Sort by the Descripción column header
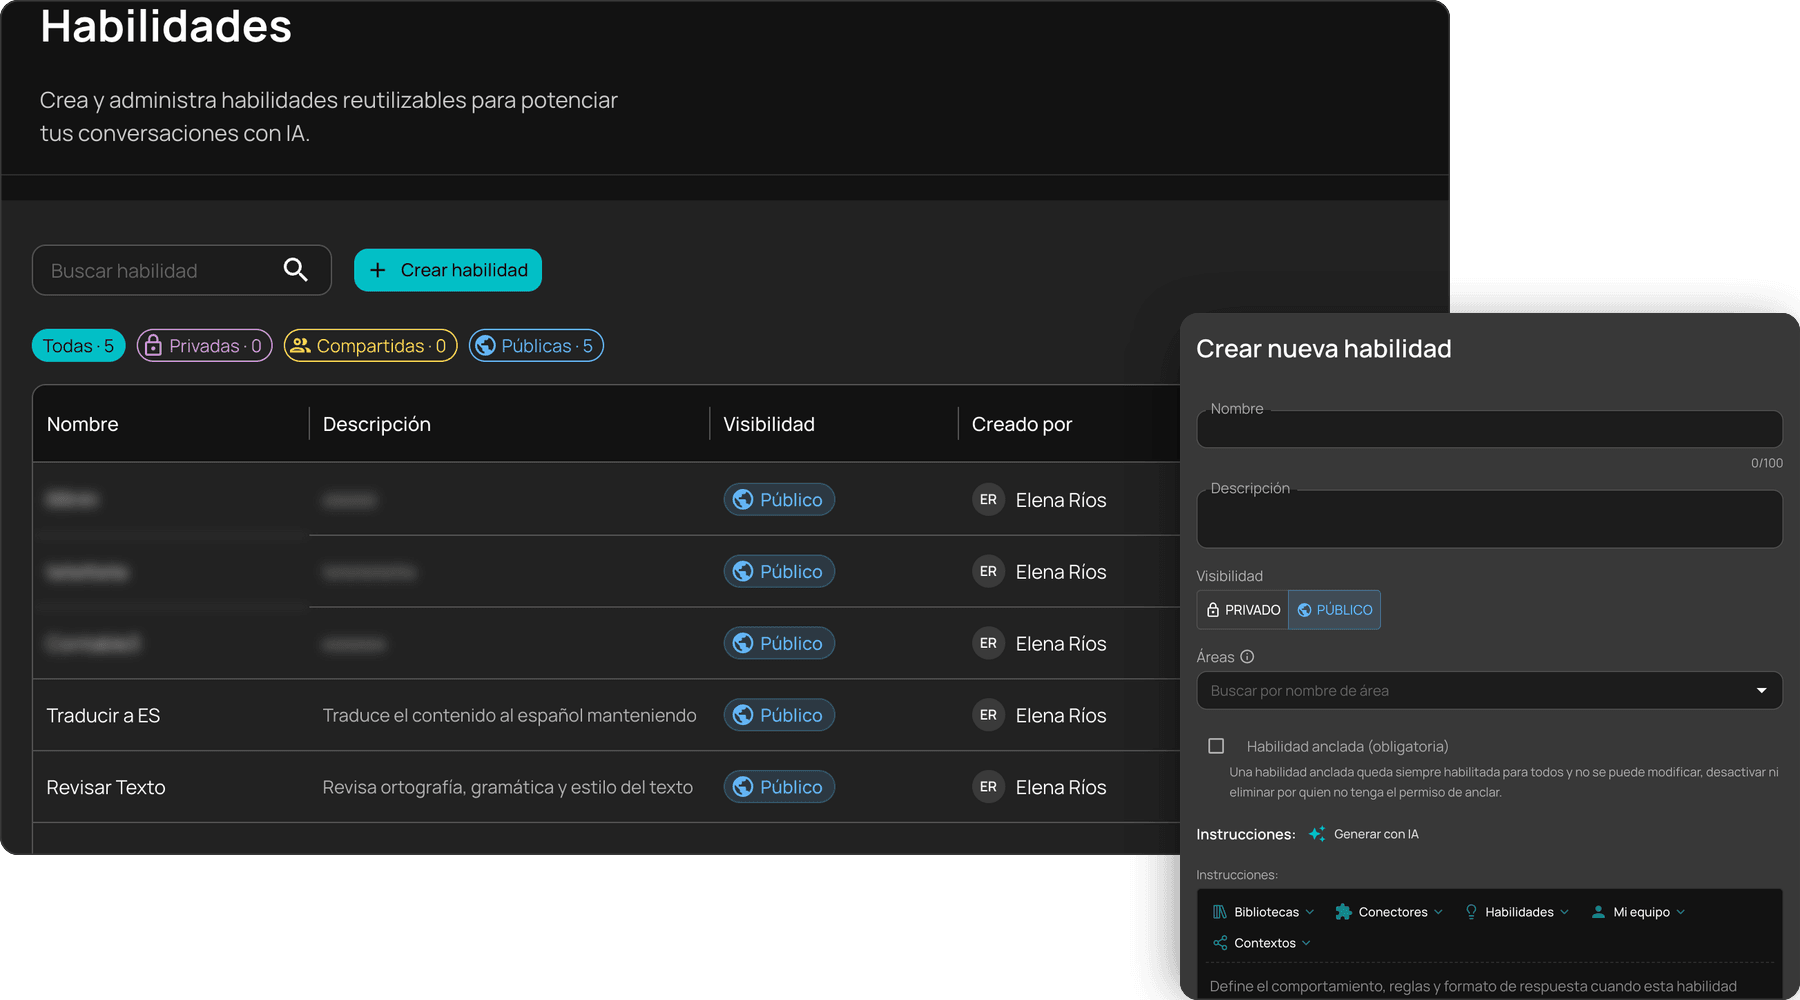 377,424
